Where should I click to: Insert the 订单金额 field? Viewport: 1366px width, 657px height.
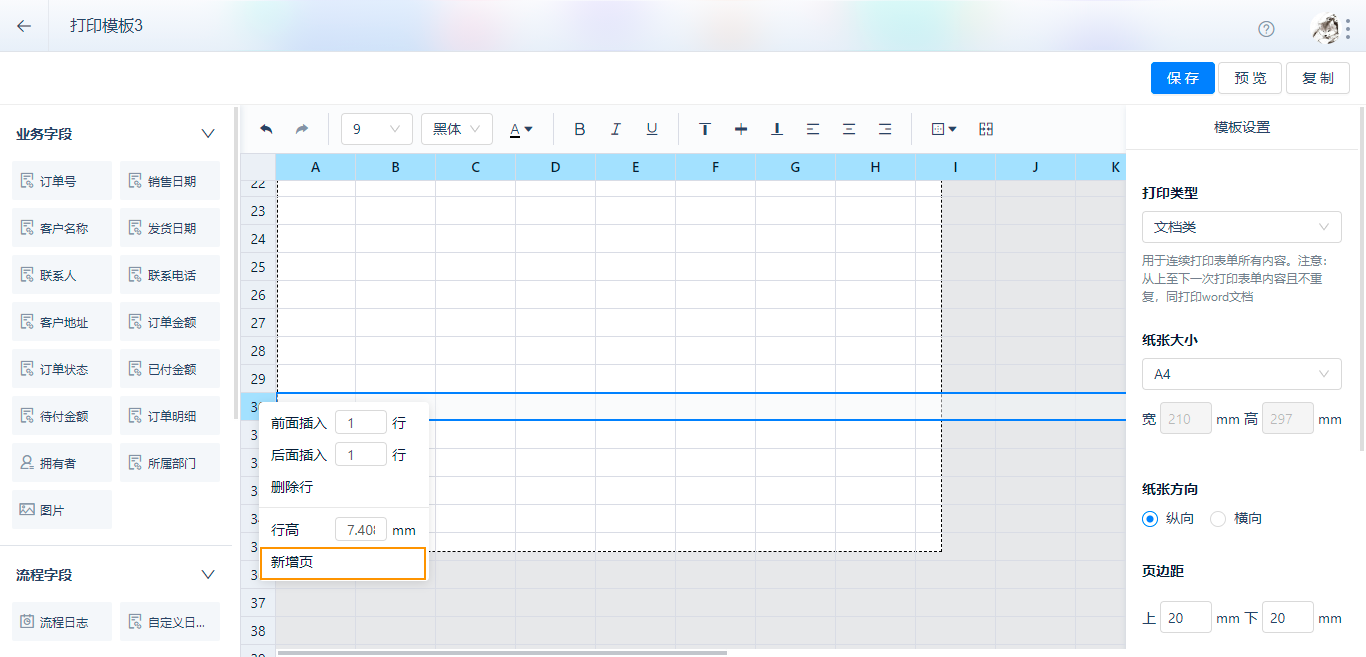[170, 322]
